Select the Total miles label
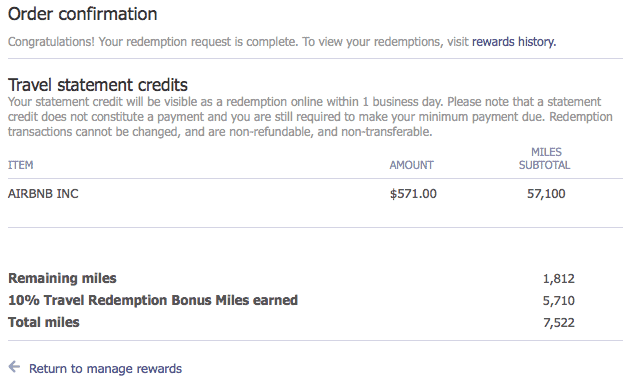The width and height of the screenshot is (629, 392). point(44,323)
